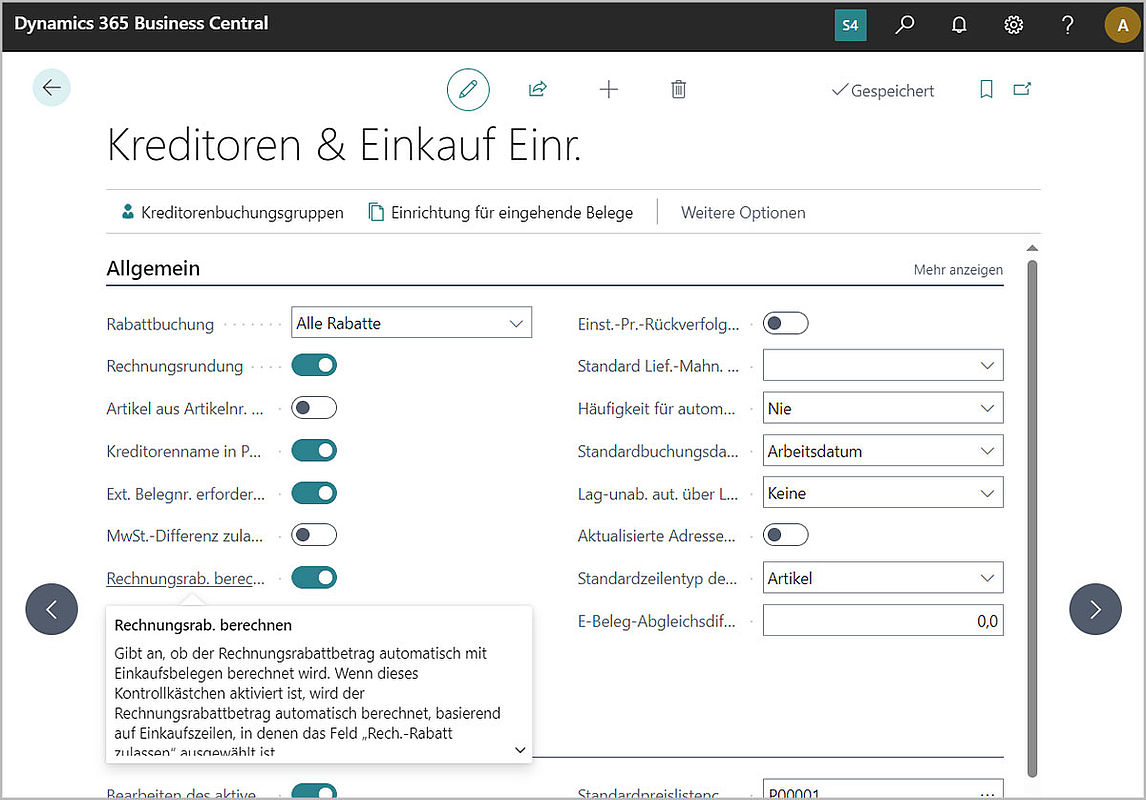Toggle Artikel aus Artikelnr. switch

[x=314, y=408]
